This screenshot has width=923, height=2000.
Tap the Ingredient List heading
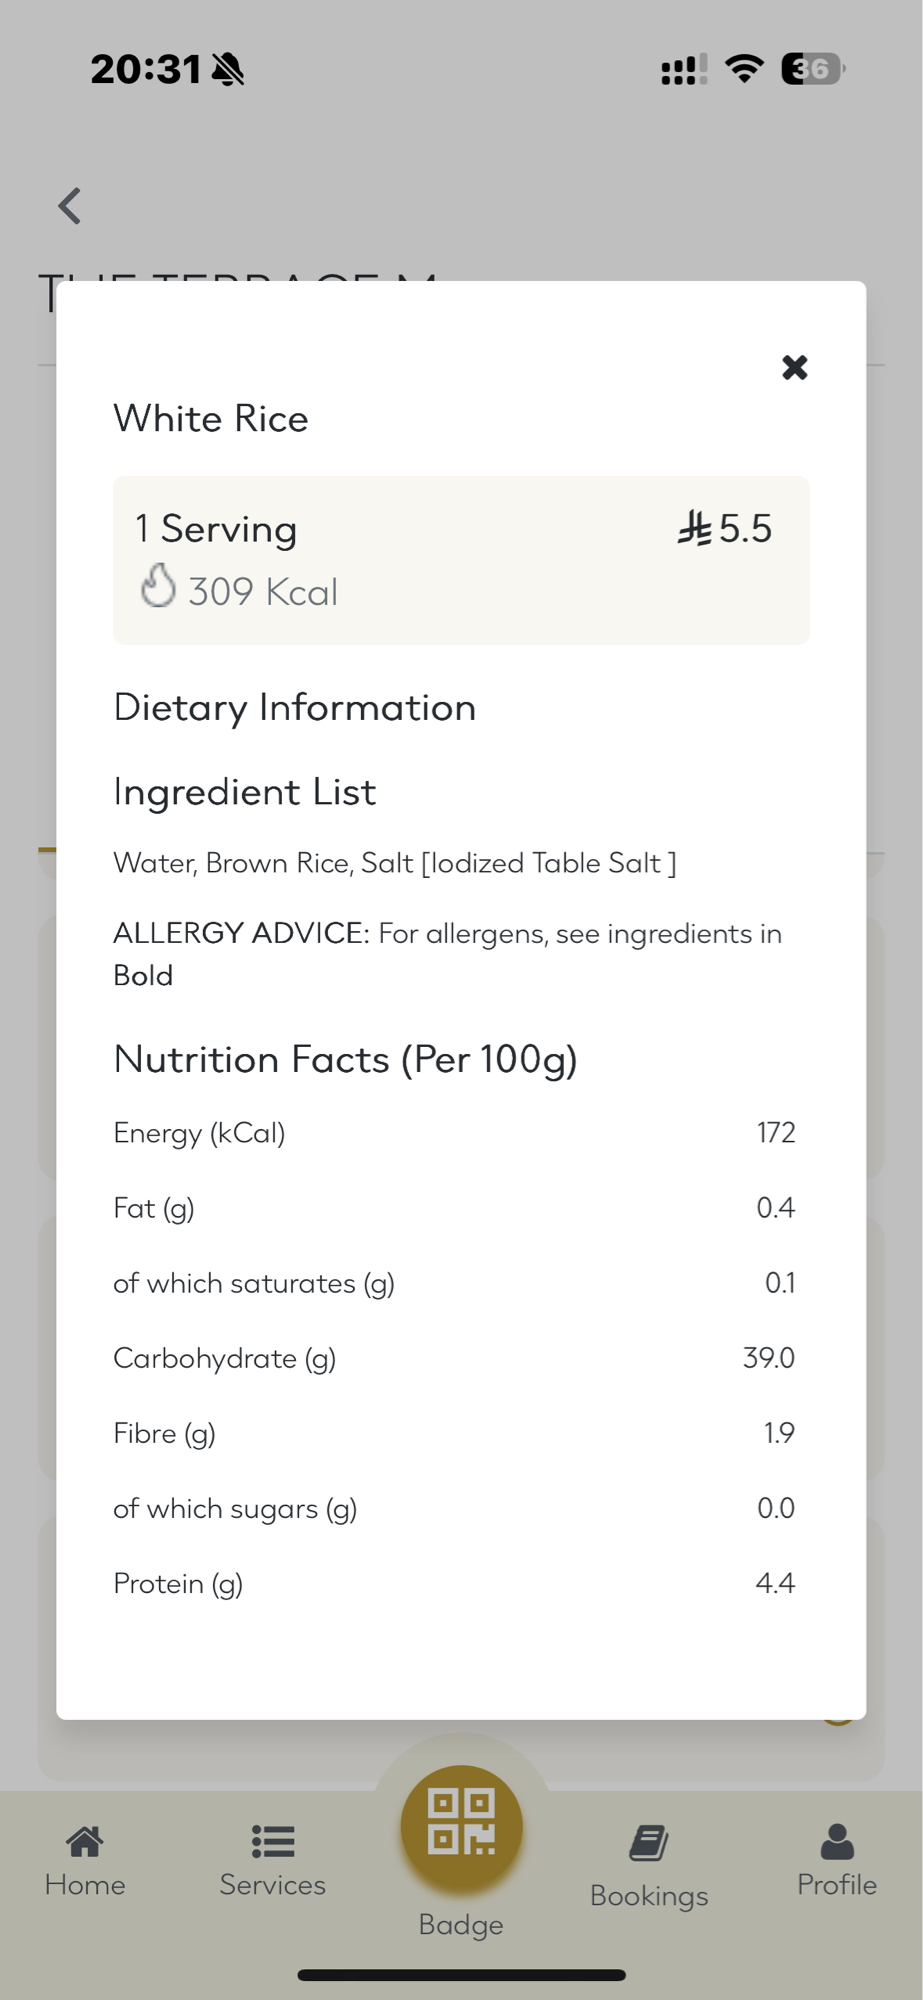244,792
